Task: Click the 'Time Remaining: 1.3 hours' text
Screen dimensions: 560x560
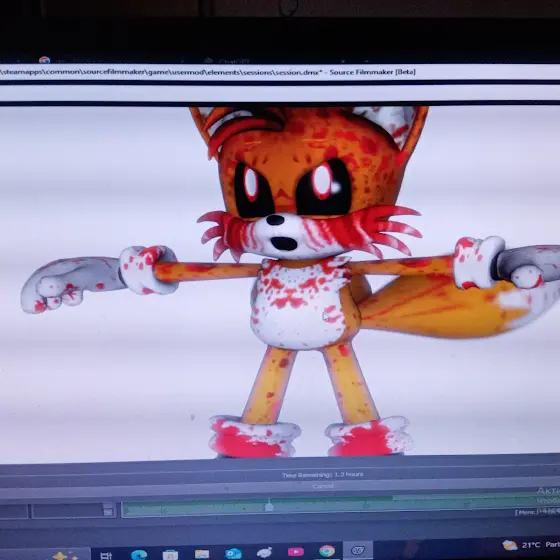Action: 322,475
